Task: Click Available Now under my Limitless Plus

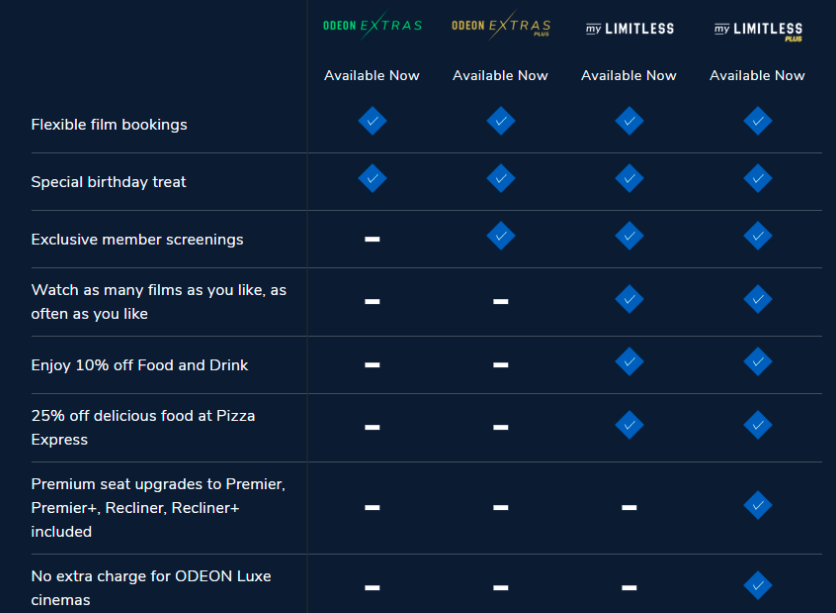Action: (757, 76)
